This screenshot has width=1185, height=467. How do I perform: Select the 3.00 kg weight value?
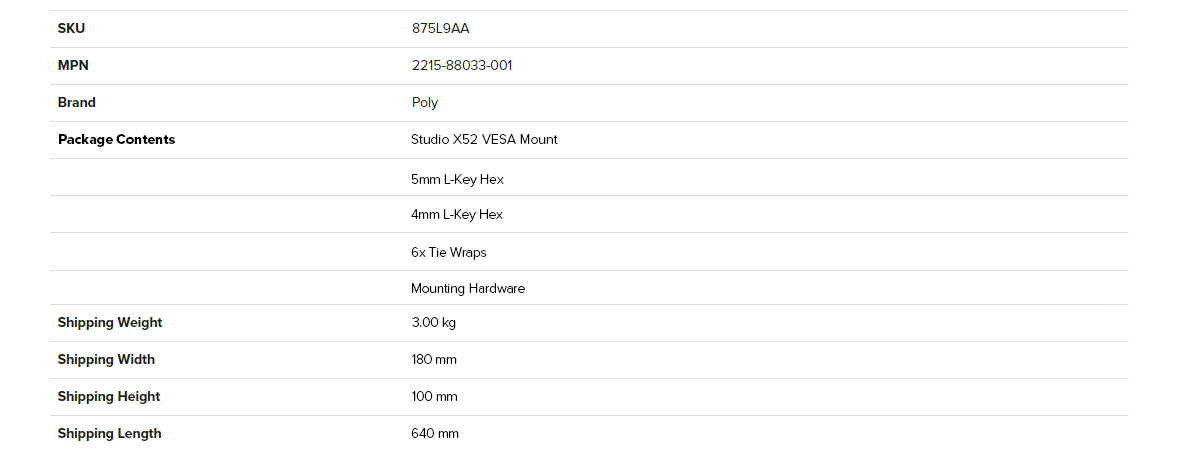coord(434,323)
